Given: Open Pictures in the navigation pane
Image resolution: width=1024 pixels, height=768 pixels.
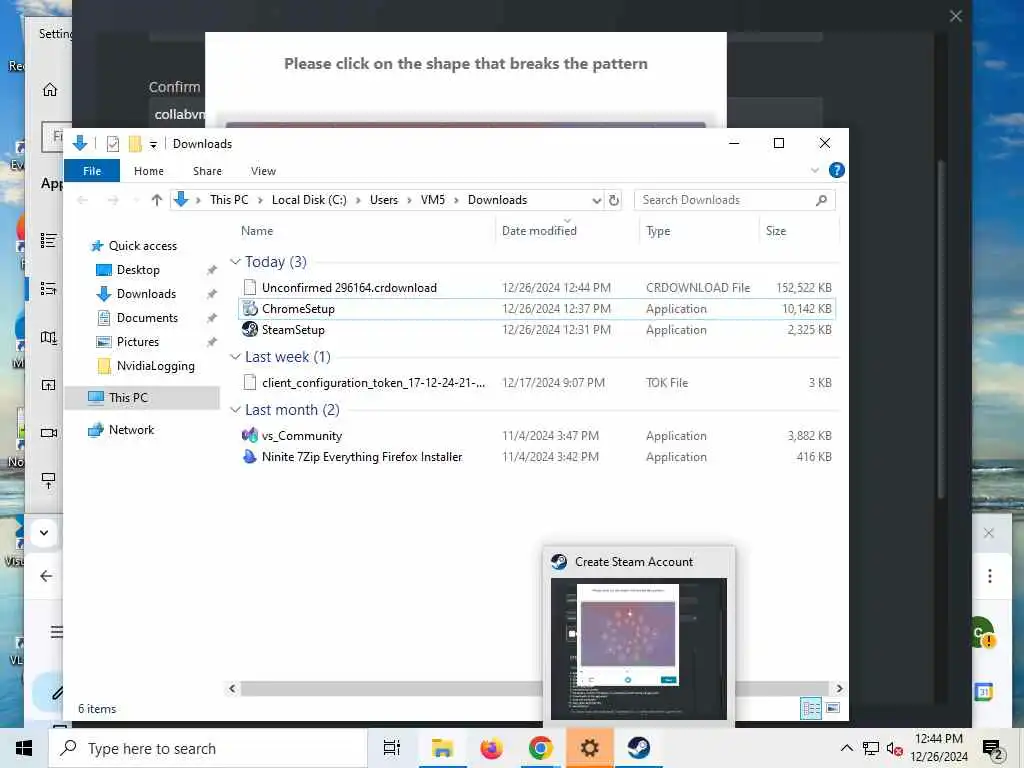Looking at the screenshot, I should pyautogui.click(x=137, y=342).
